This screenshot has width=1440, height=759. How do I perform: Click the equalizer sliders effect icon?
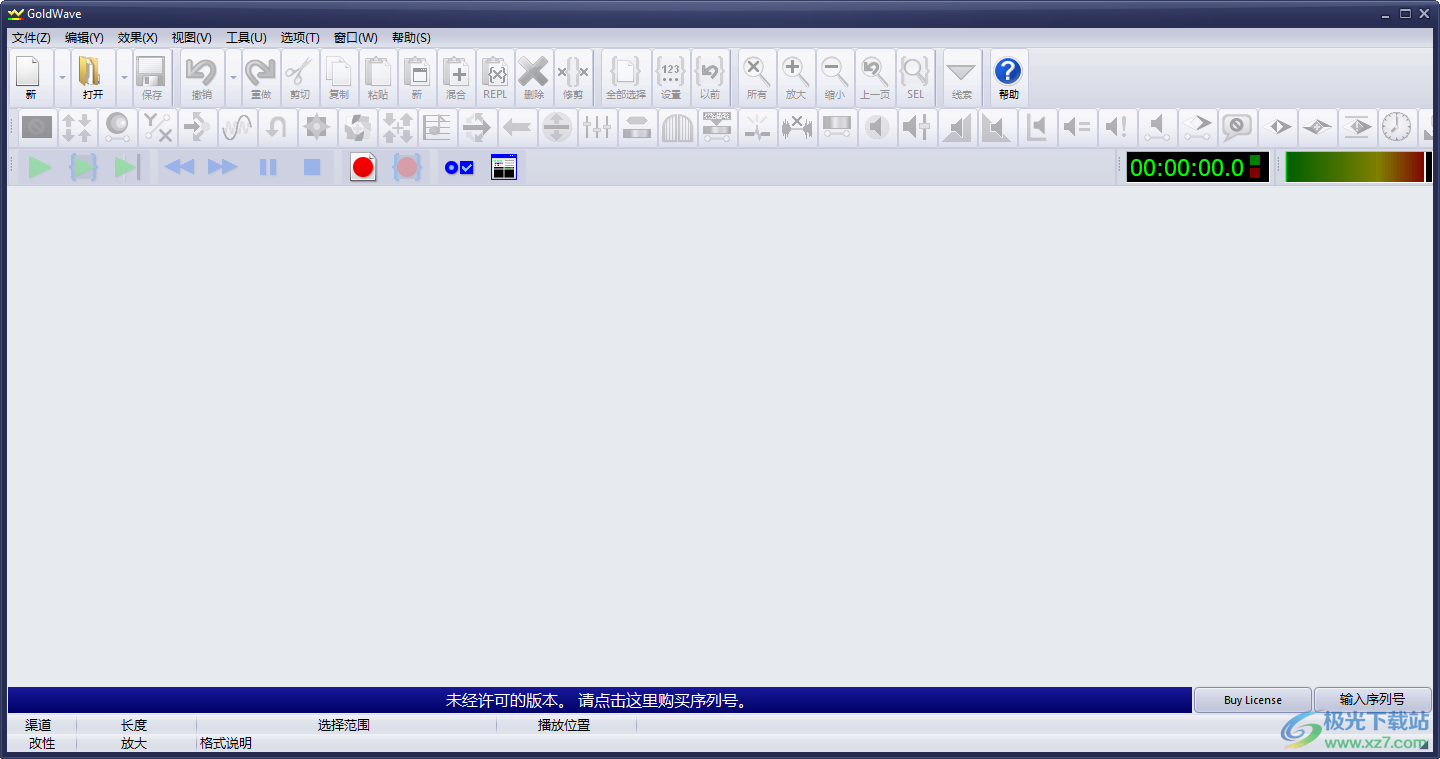(x=597, y=128)
